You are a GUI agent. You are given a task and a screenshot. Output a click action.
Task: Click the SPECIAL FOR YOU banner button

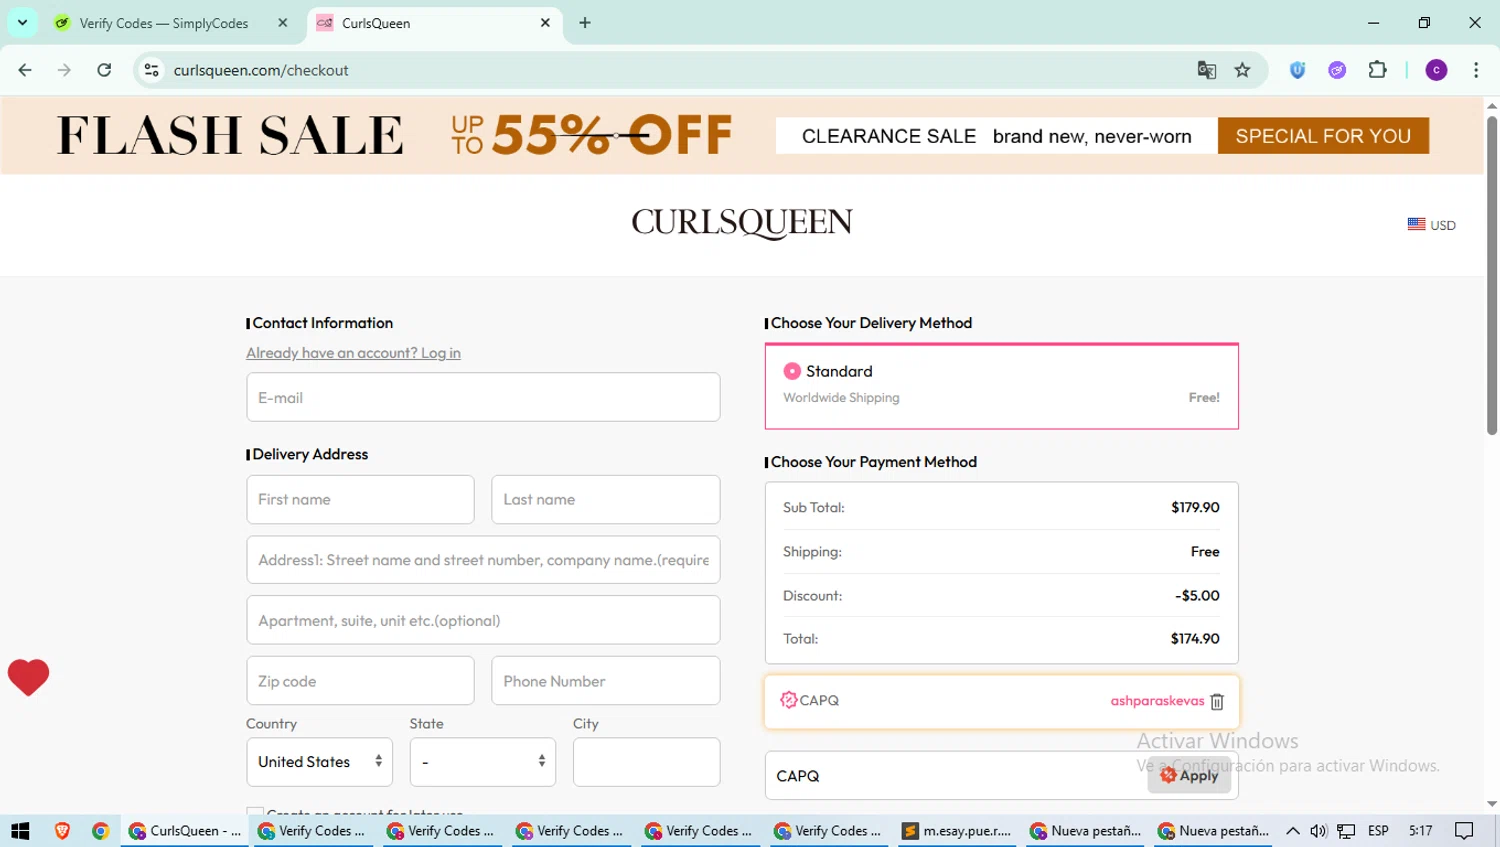tap(1323, 136)
